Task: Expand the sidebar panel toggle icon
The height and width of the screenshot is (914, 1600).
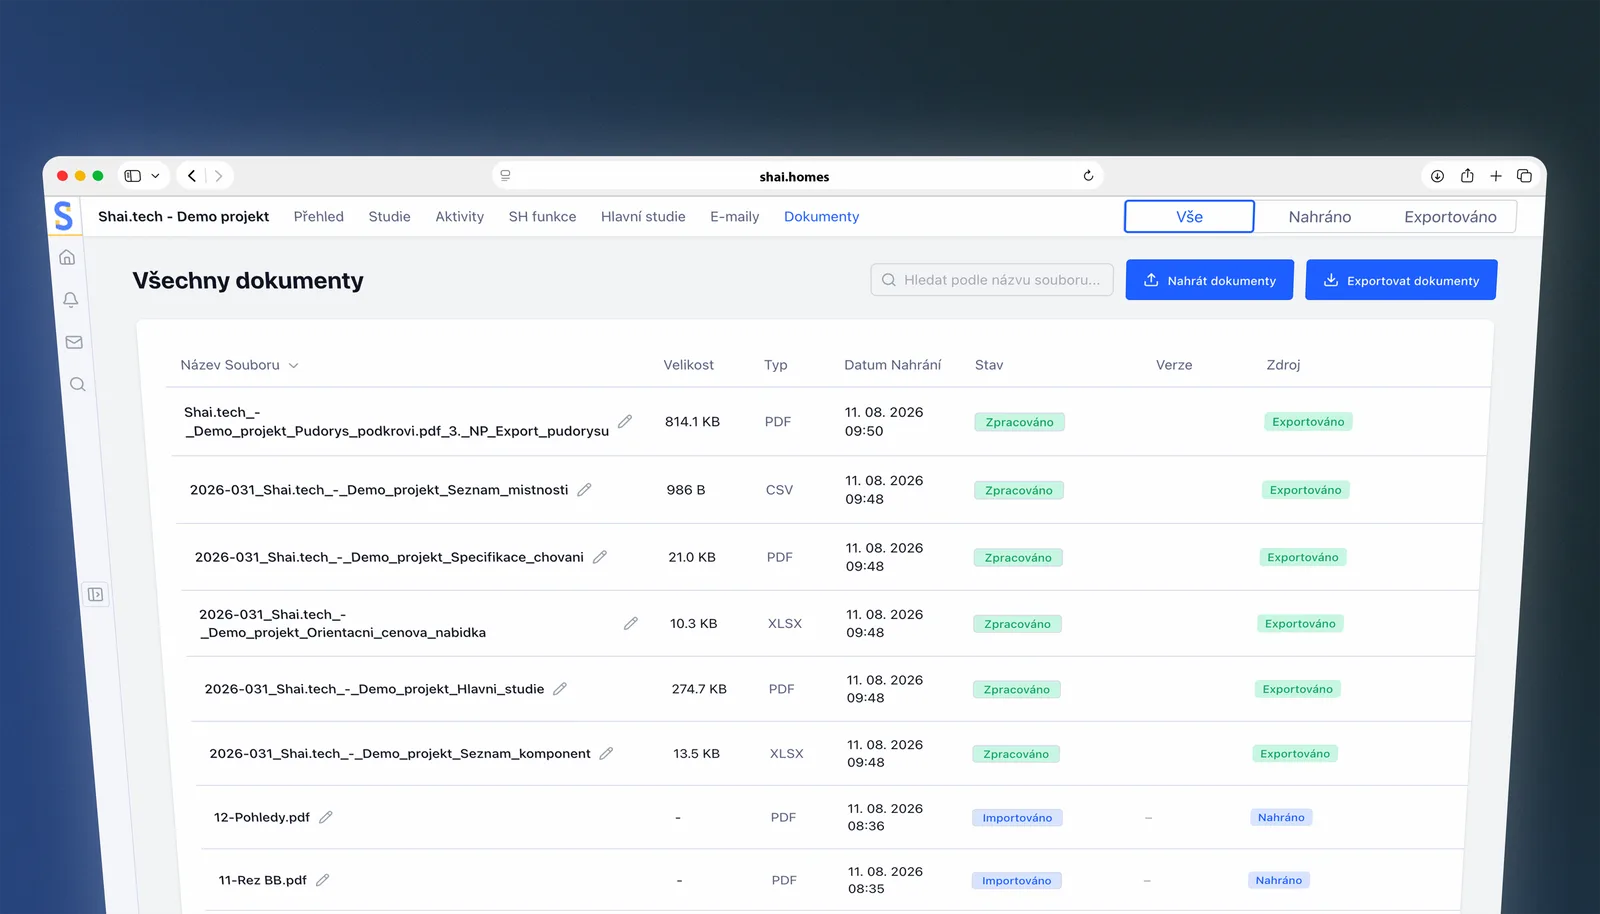Action: point(95,594)
